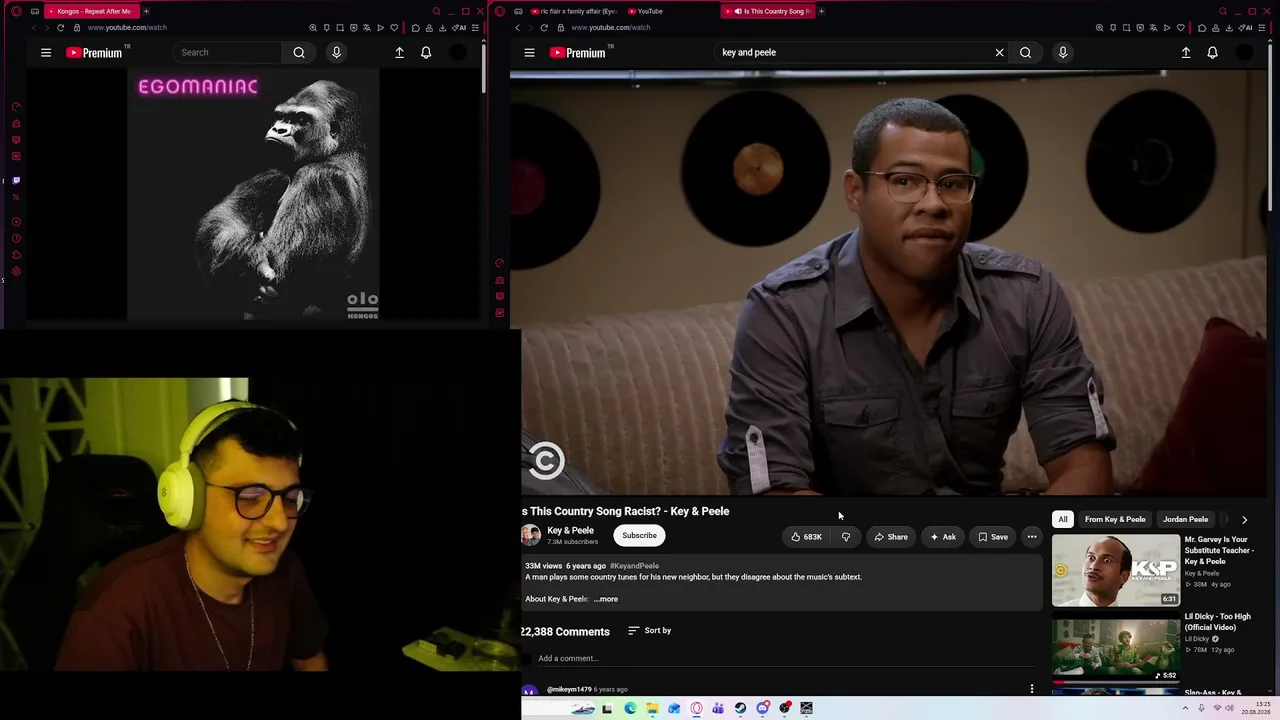This screenshot has width=1280, height=720.
Task: Open a new tab in right browser window
Action: point(822,11)
